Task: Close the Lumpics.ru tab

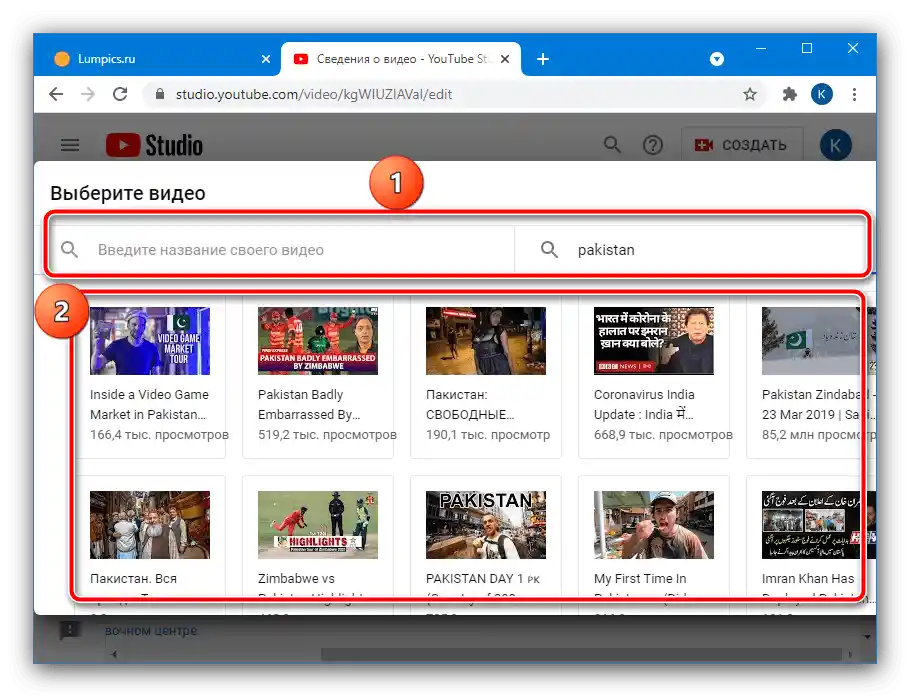Action: (x=266, y=59)
